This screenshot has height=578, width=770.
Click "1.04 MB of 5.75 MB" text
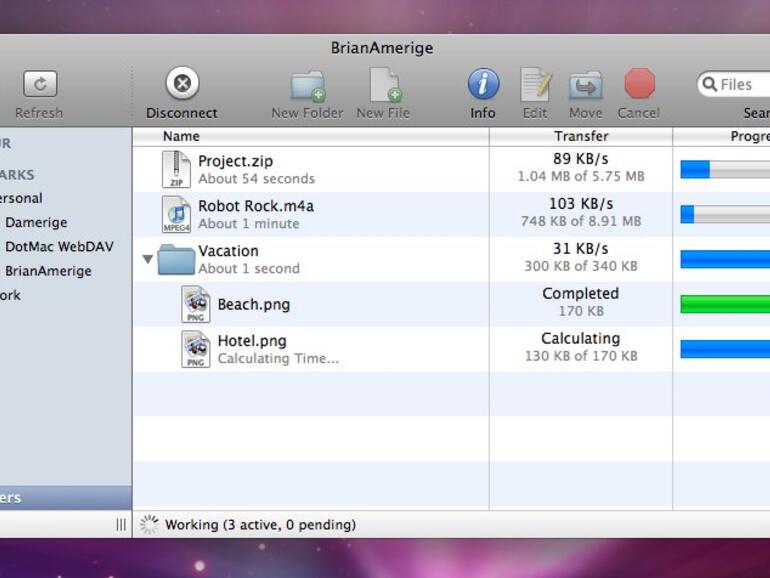click(x=581, y=176)
